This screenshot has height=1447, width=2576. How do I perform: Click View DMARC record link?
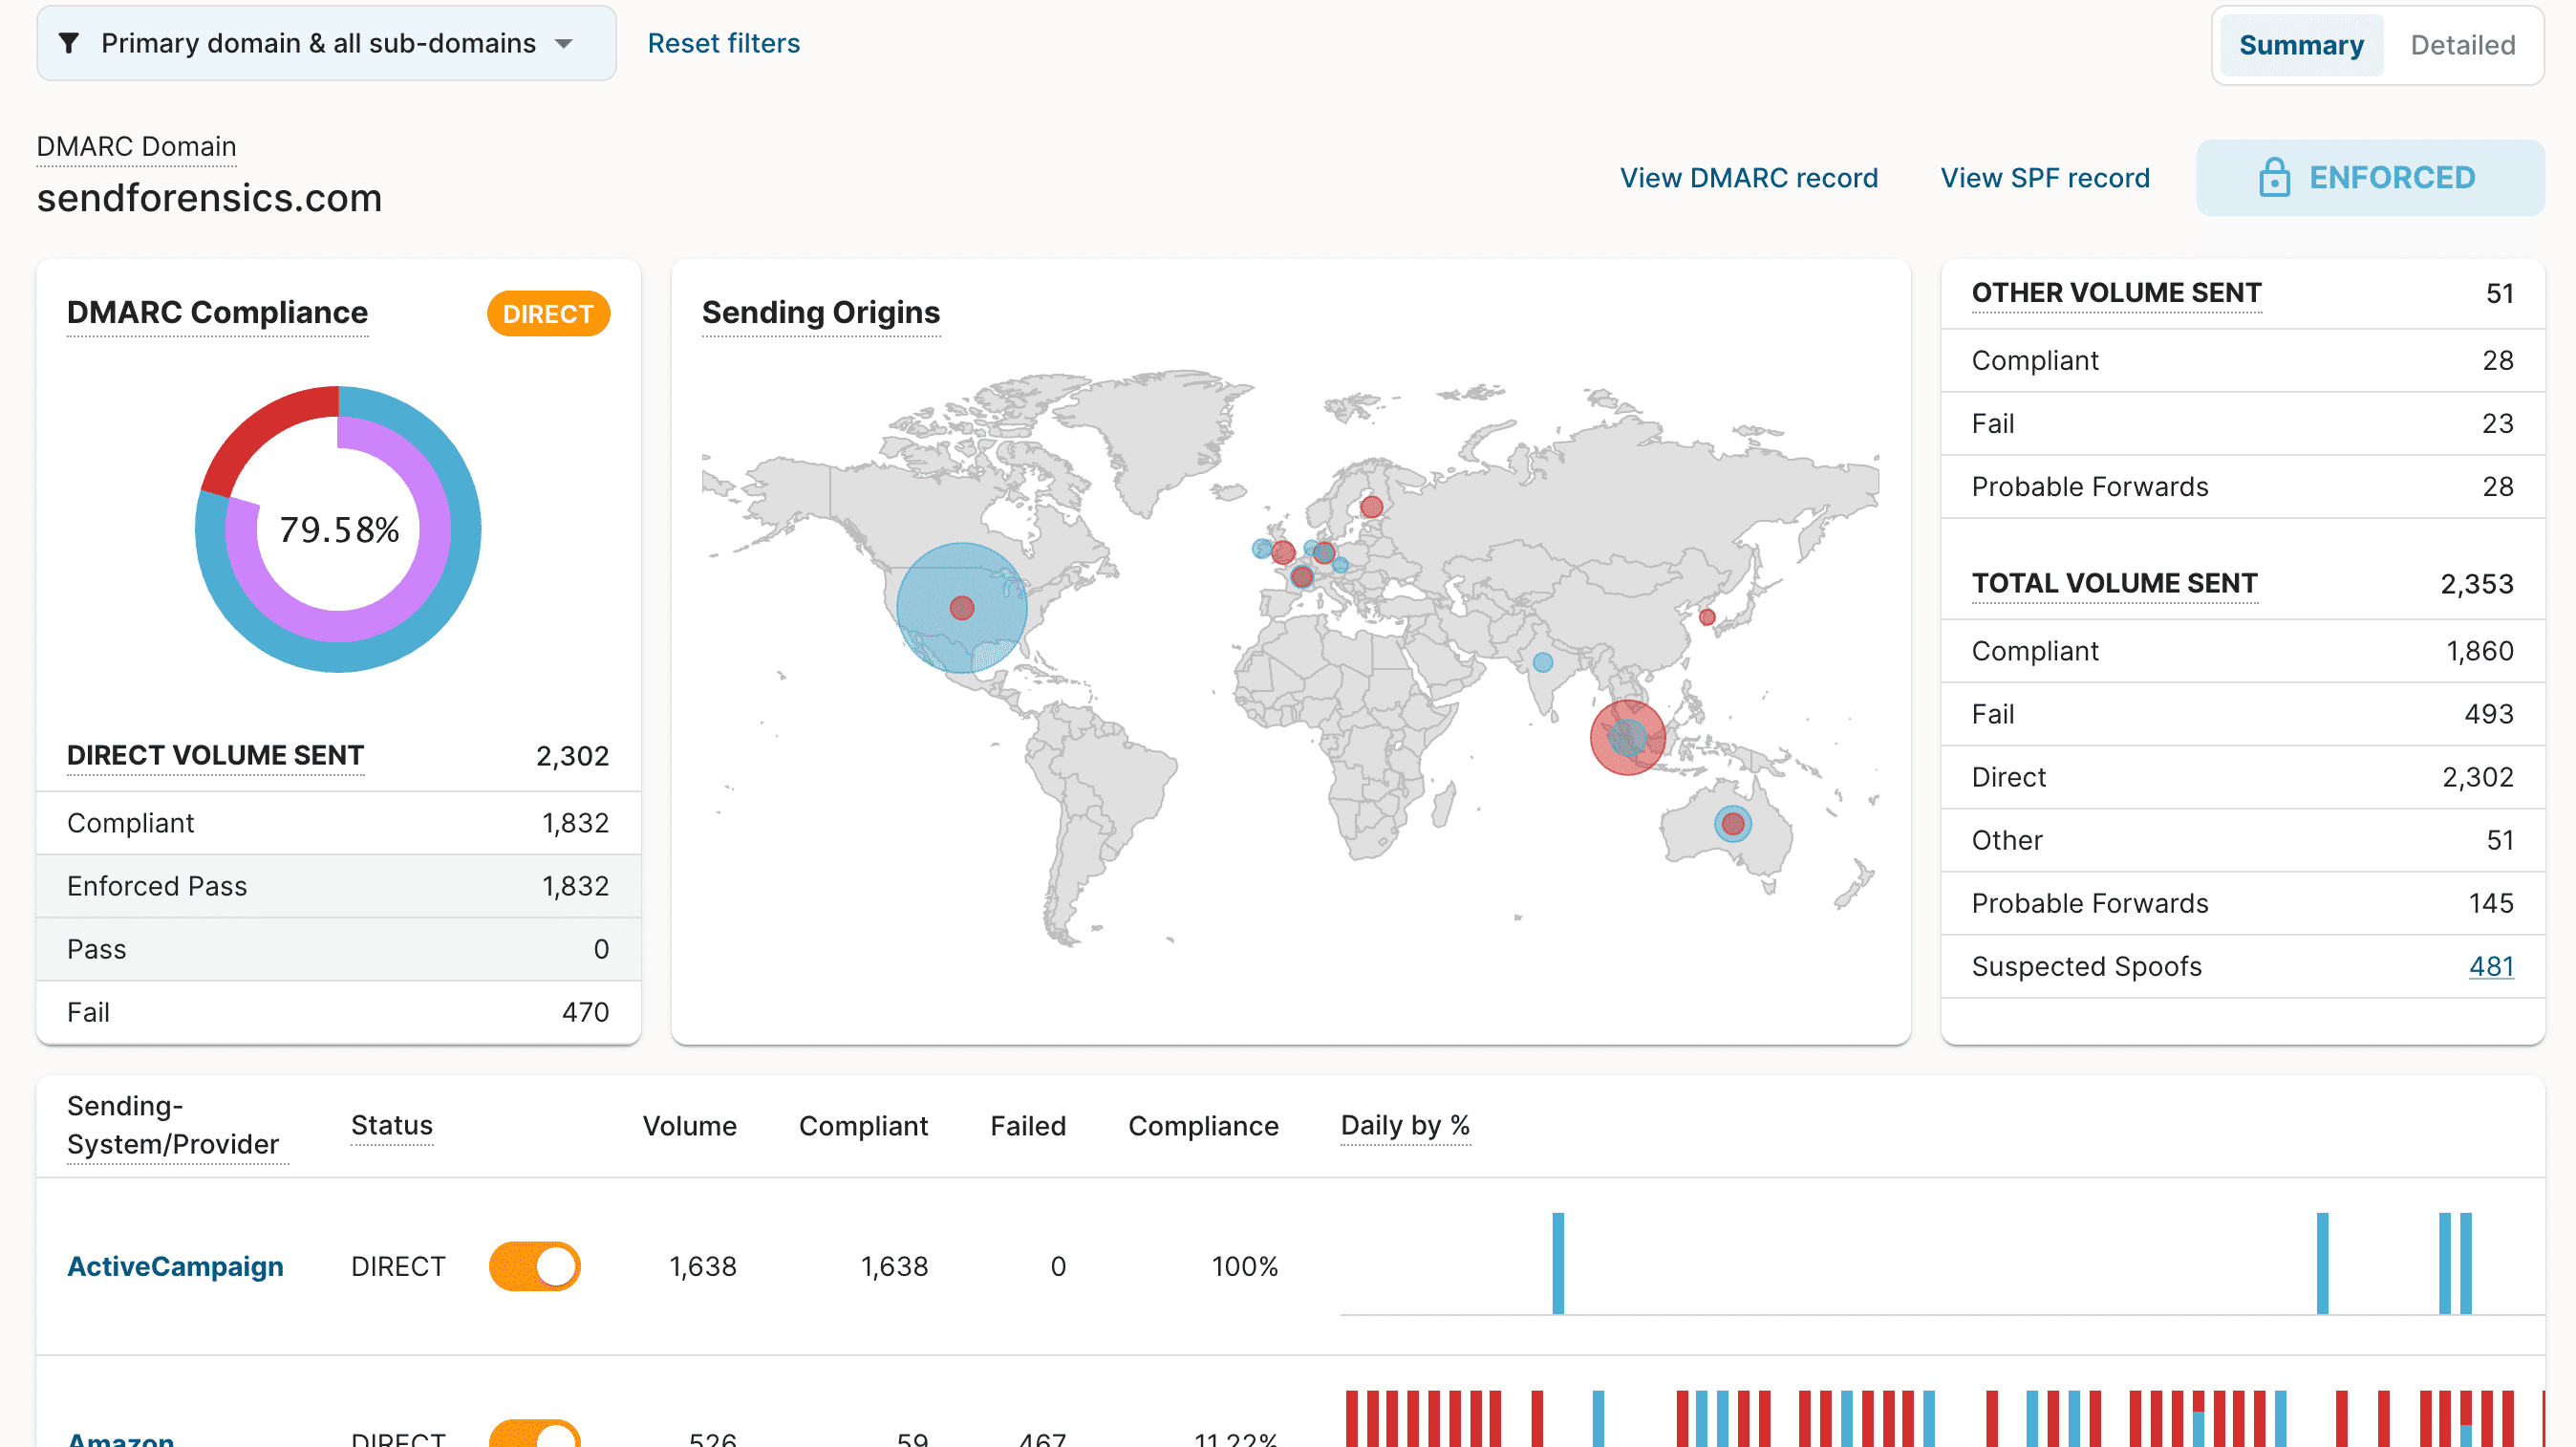[x=1751, y=177]
